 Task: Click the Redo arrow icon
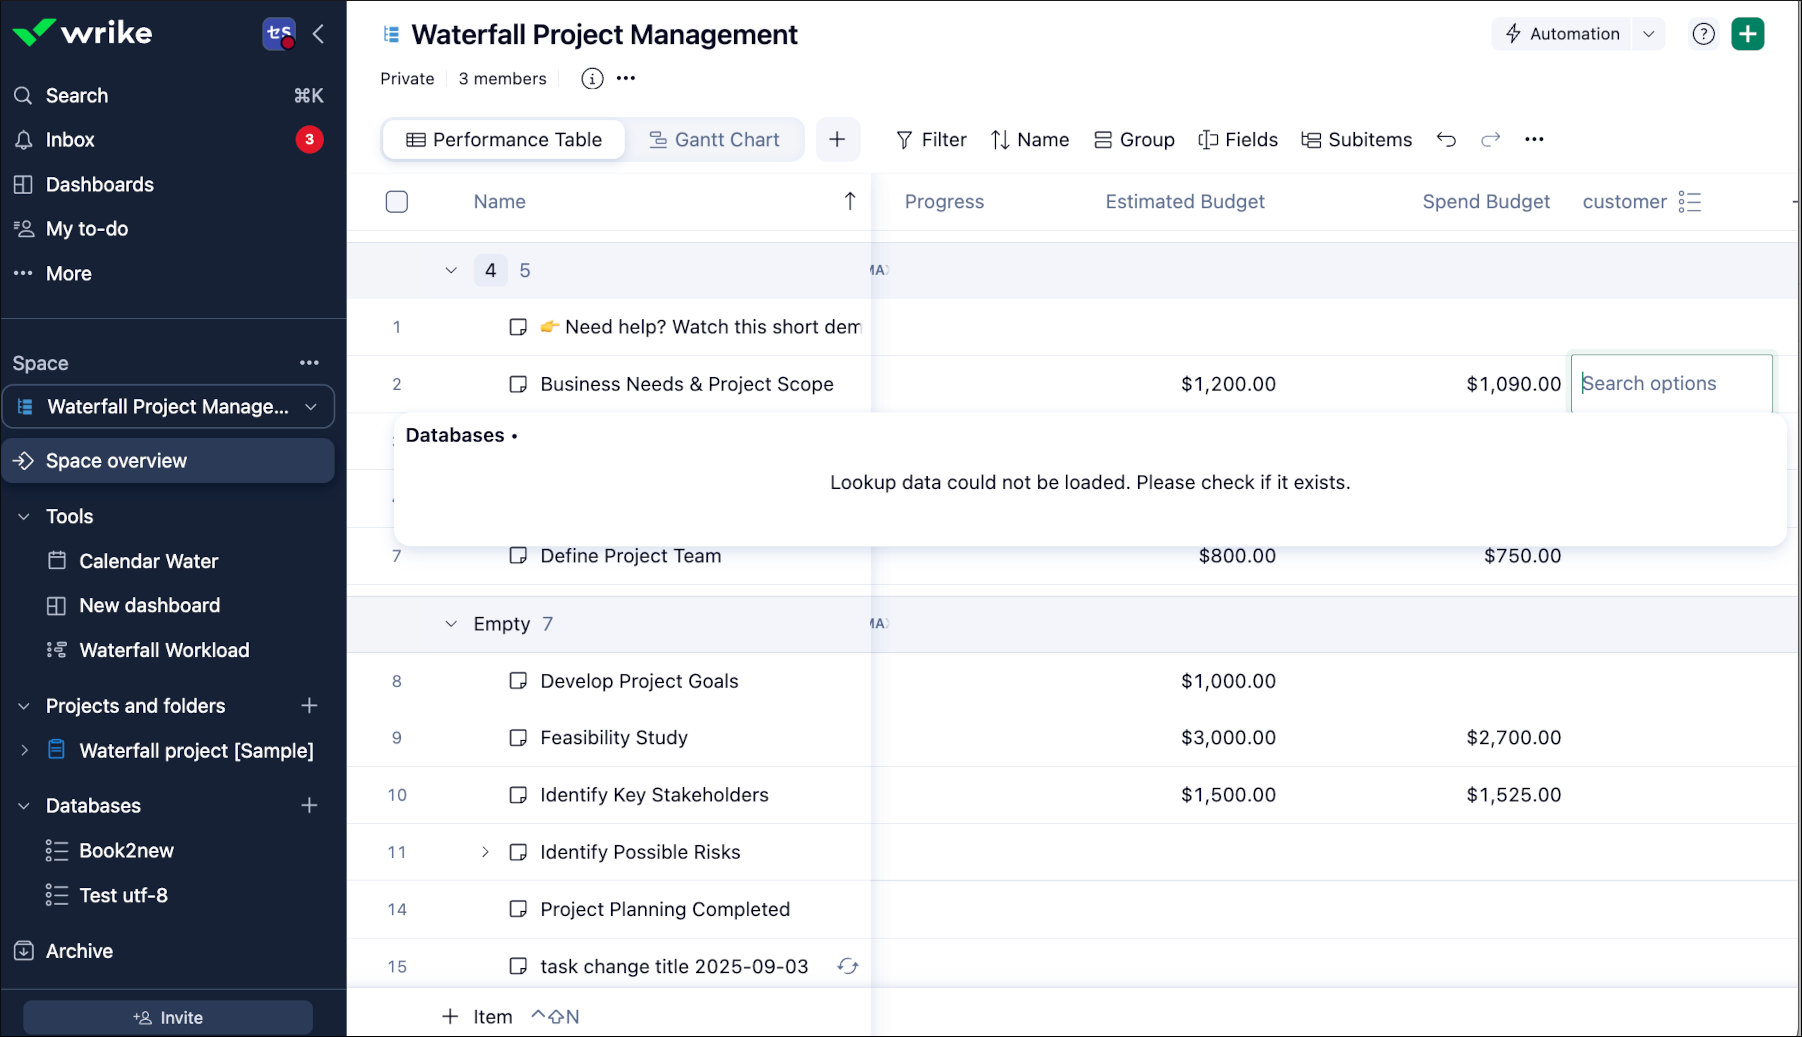pyautogui.click(x=1491, y=140)
